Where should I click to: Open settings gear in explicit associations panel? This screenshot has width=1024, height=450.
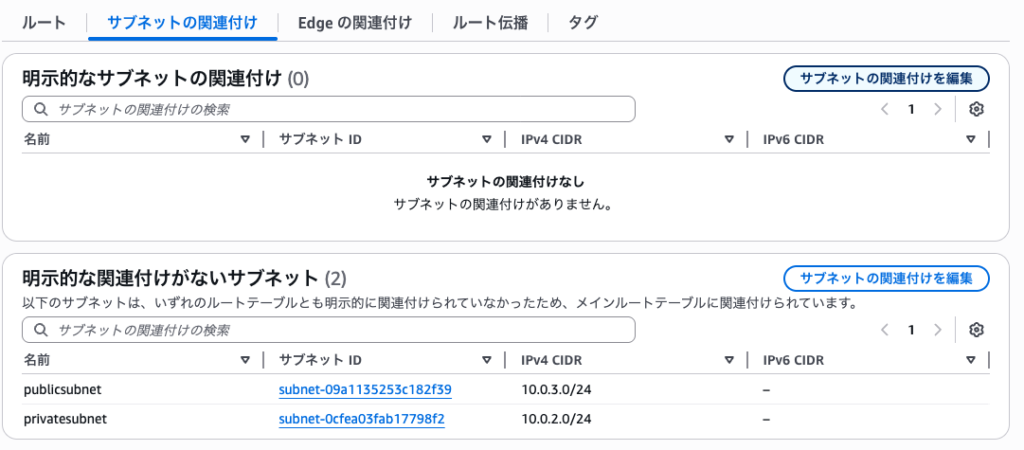(977, 109)
